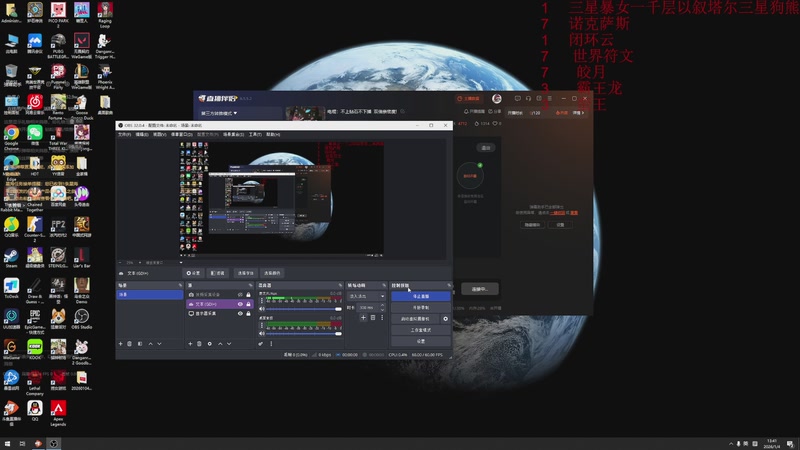
Task: Click 设置 button in Controls panel
Action: (421, 341)
